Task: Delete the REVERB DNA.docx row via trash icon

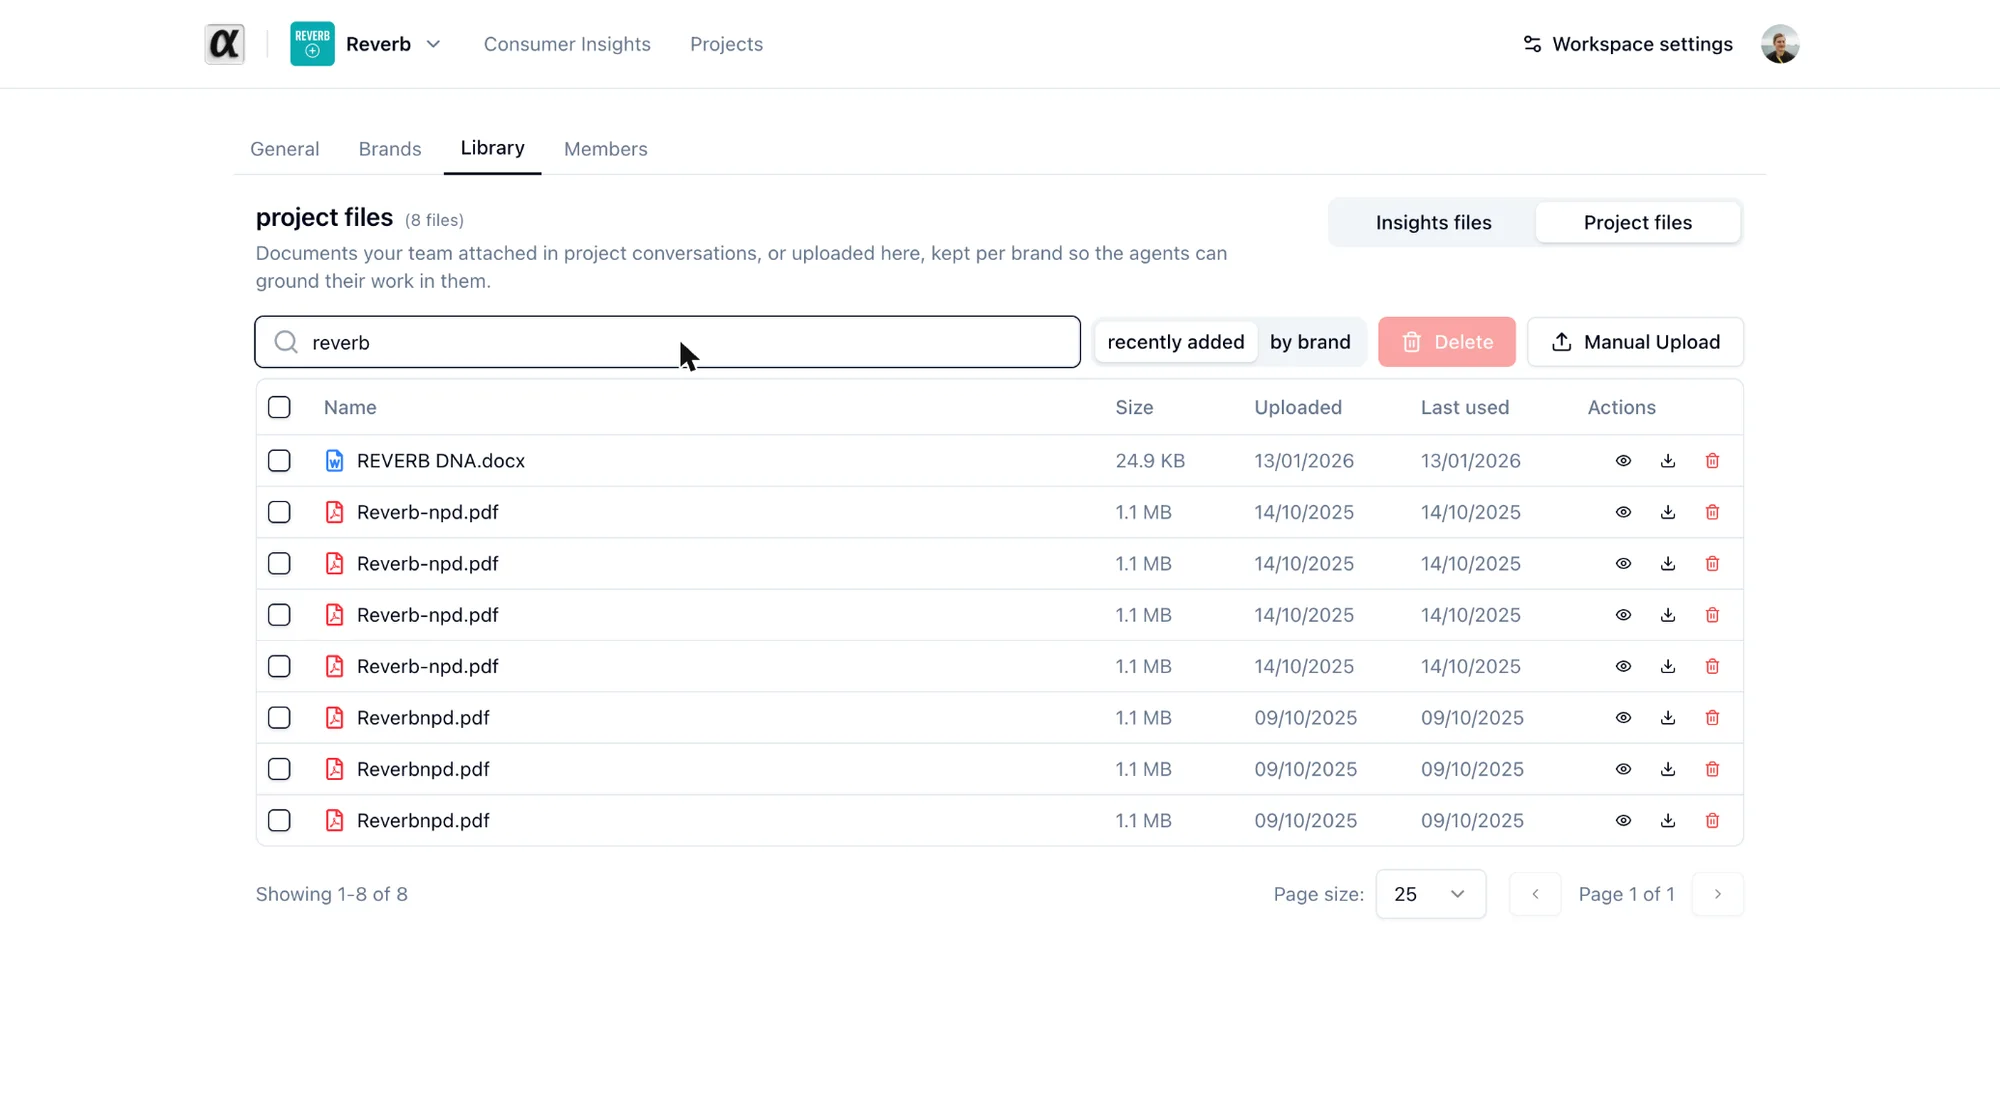Action: (1712, 461)
